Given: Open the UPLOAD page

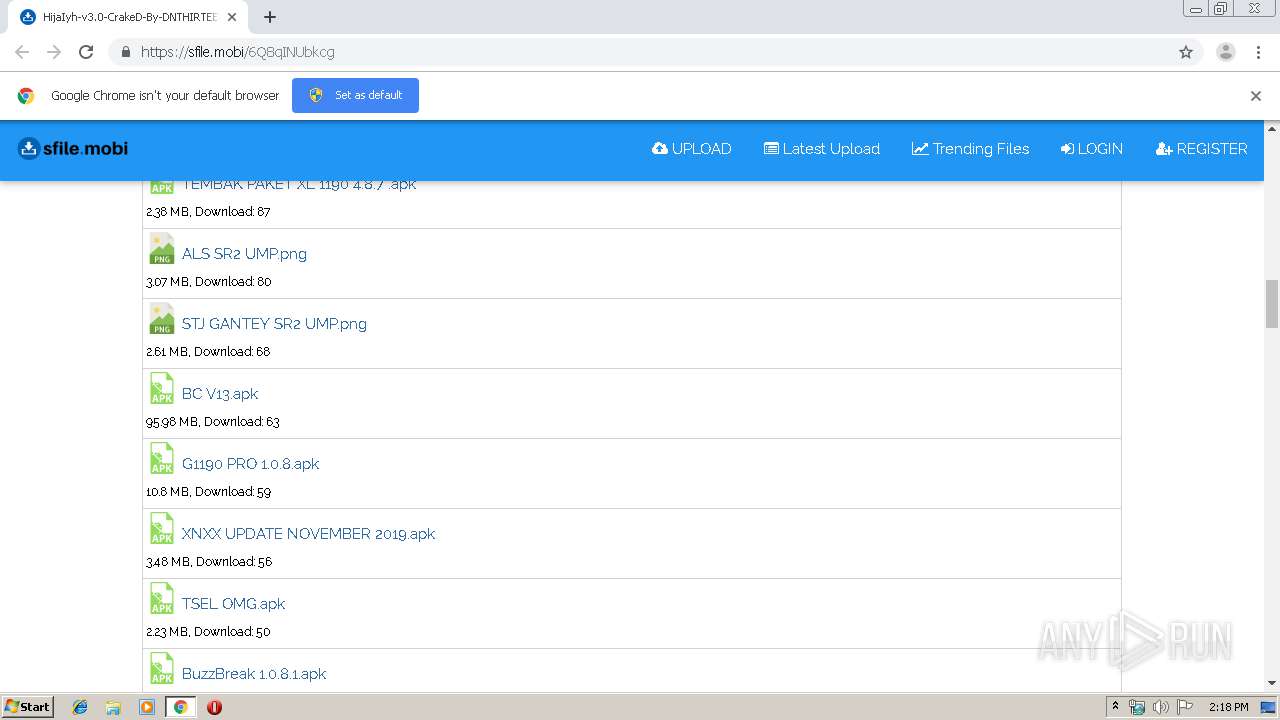Looking at the screenshot, I should (x=692, y=149).
